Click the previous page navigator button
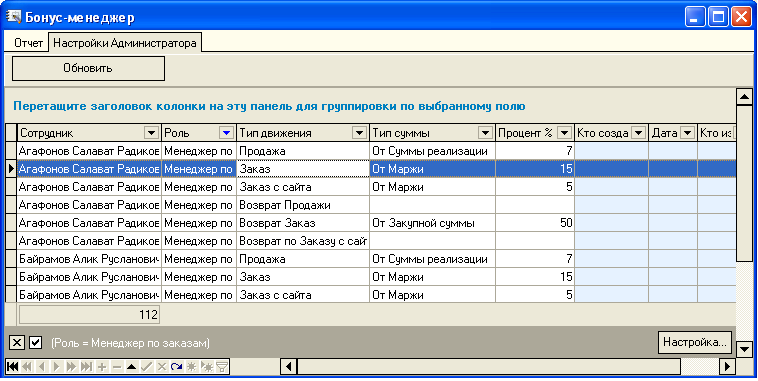The width and height of the screenshot is (758, 381). (x=27, y=366)
